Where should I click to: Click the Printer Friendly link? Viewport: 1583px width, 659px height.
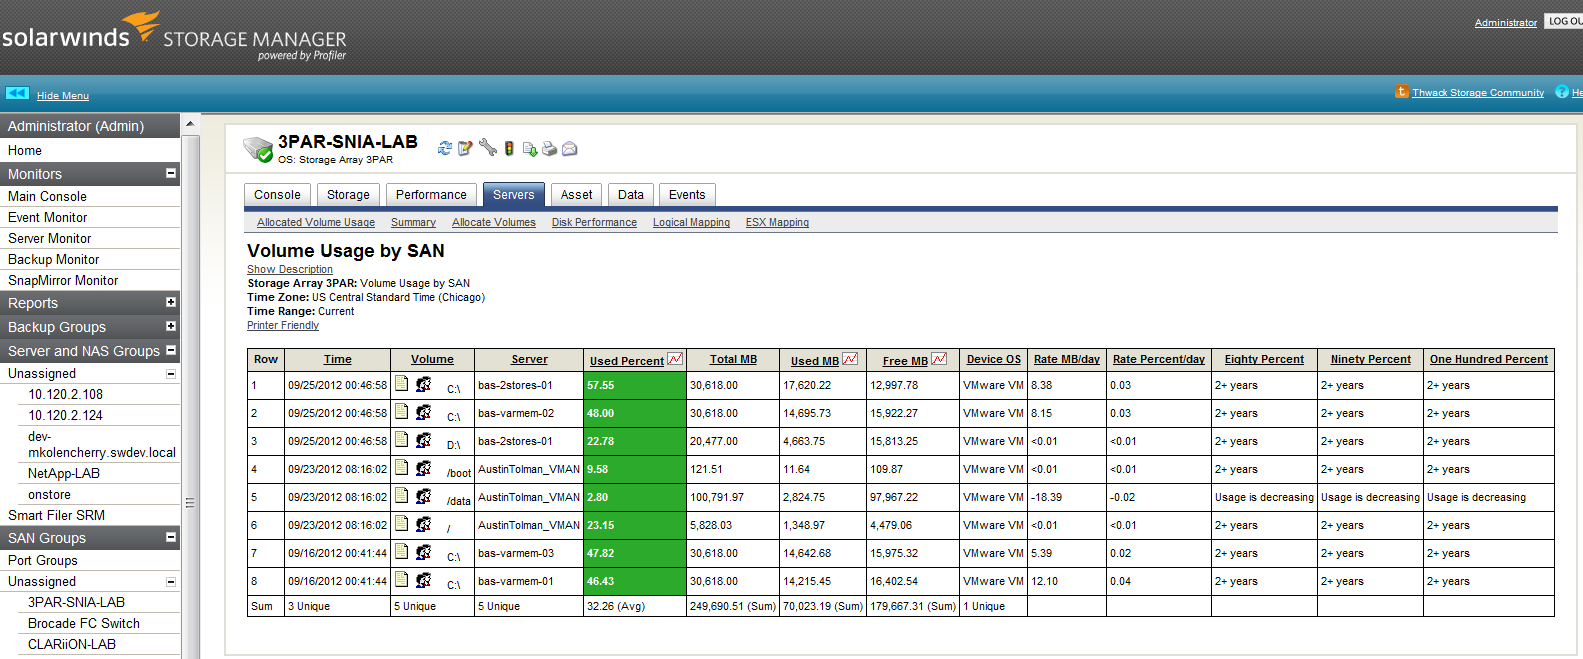click(x=283, y=325)
